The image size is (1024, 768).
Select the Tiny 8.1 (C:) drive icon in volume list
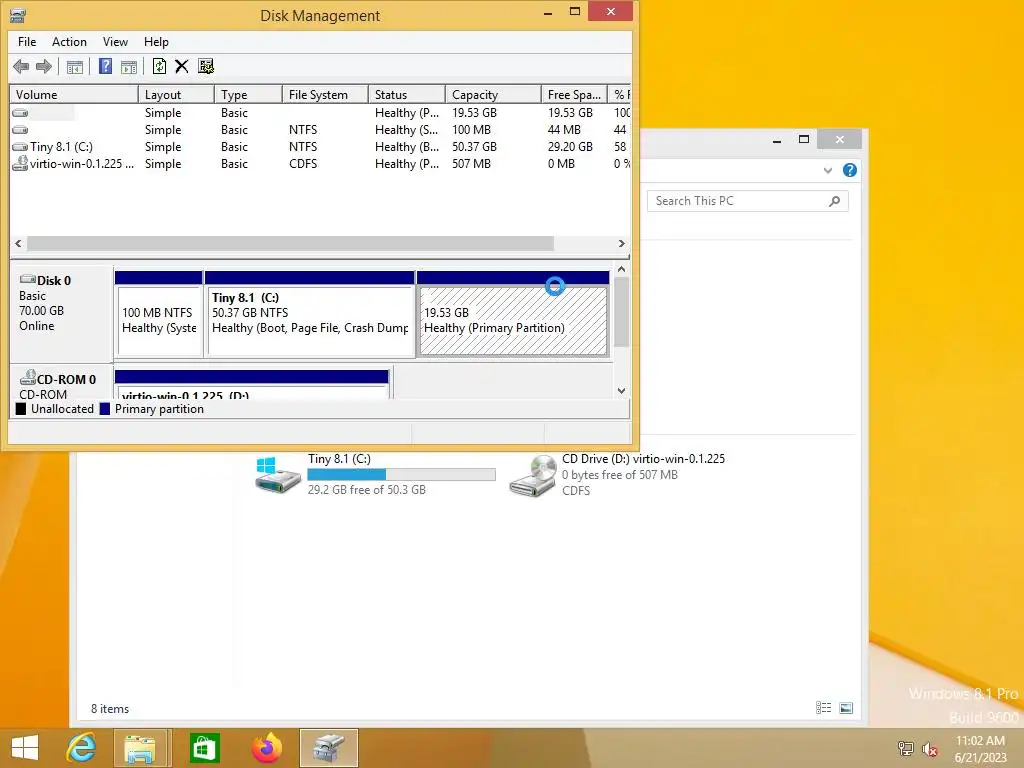20,147
